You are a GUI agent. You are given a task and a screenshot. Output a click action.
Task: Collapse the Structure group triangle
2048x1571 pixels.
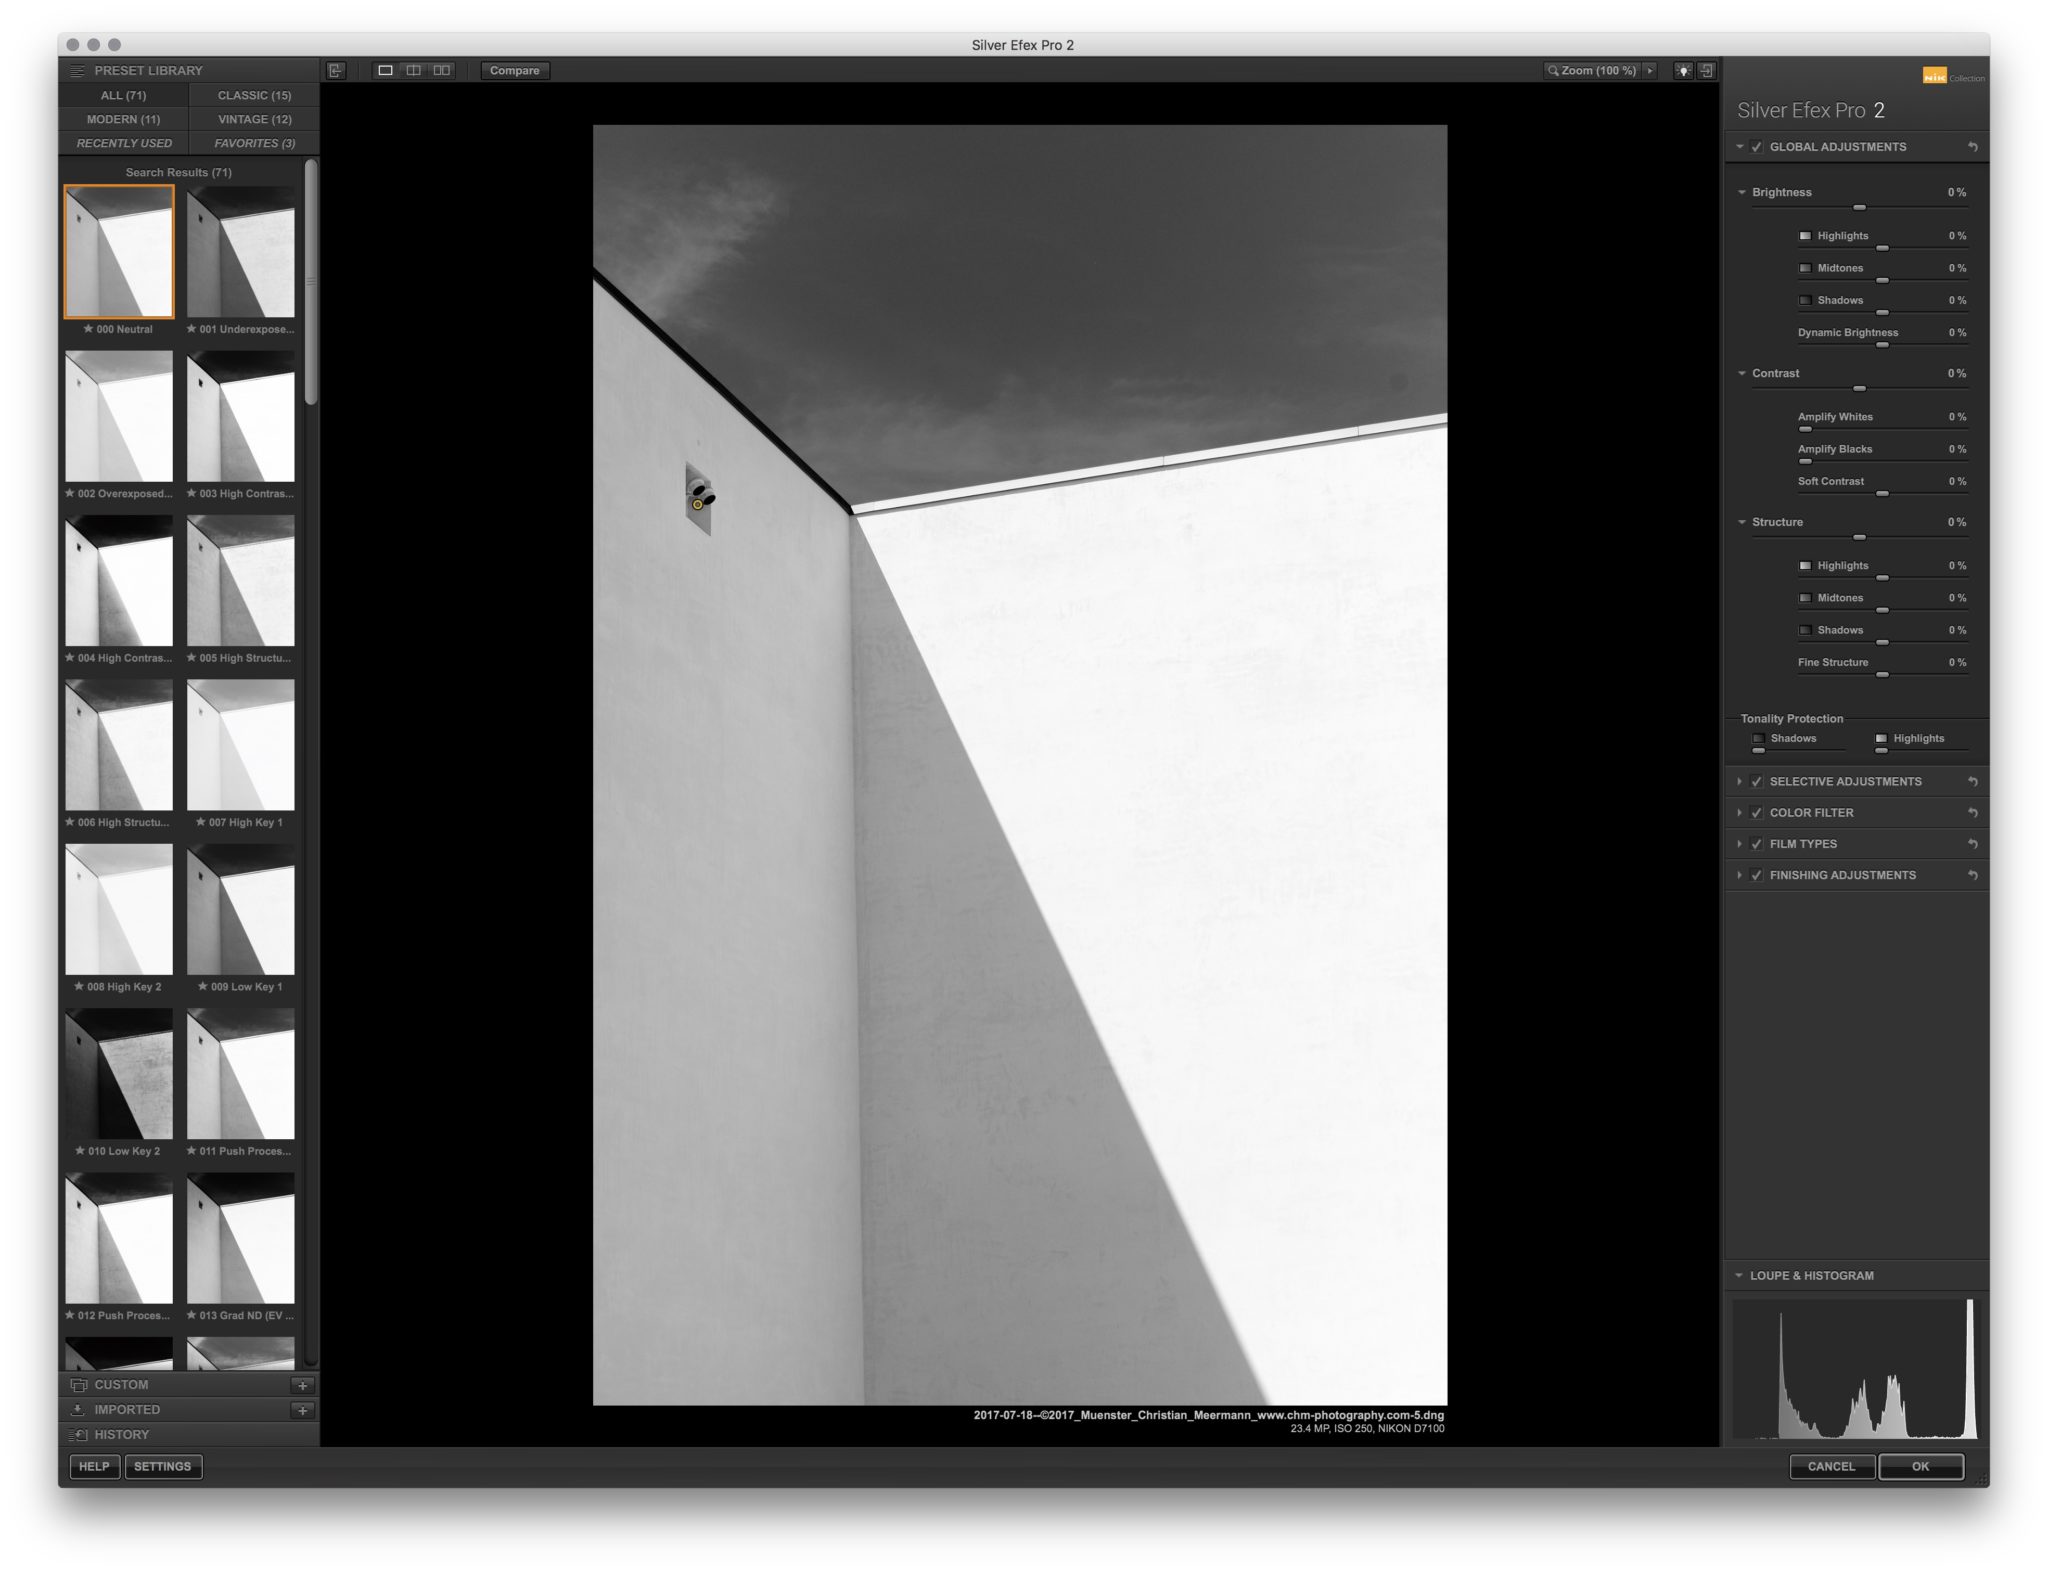click(x=1742, y=522)
